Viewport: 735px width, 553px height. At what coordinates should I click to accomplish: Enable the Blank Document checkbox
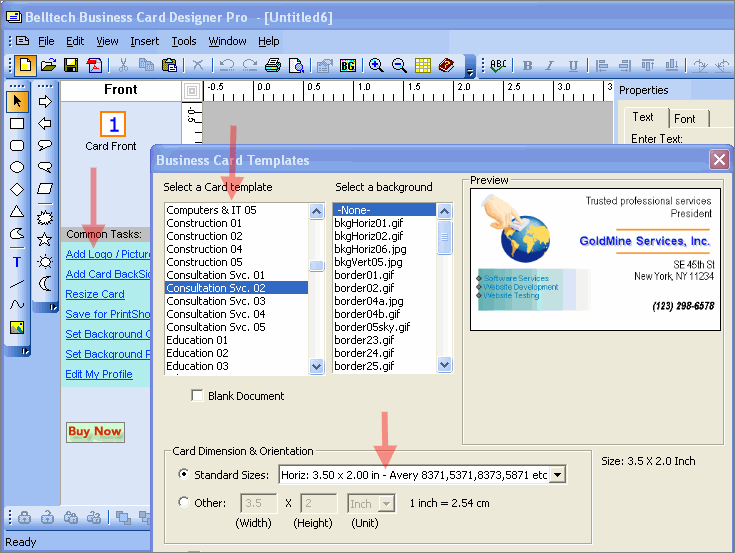198,396
